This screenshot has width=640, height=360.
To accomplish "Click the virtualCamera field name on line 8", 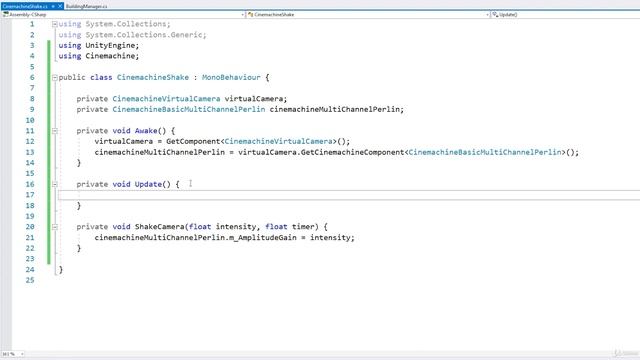I will click(x=254, y=99).
